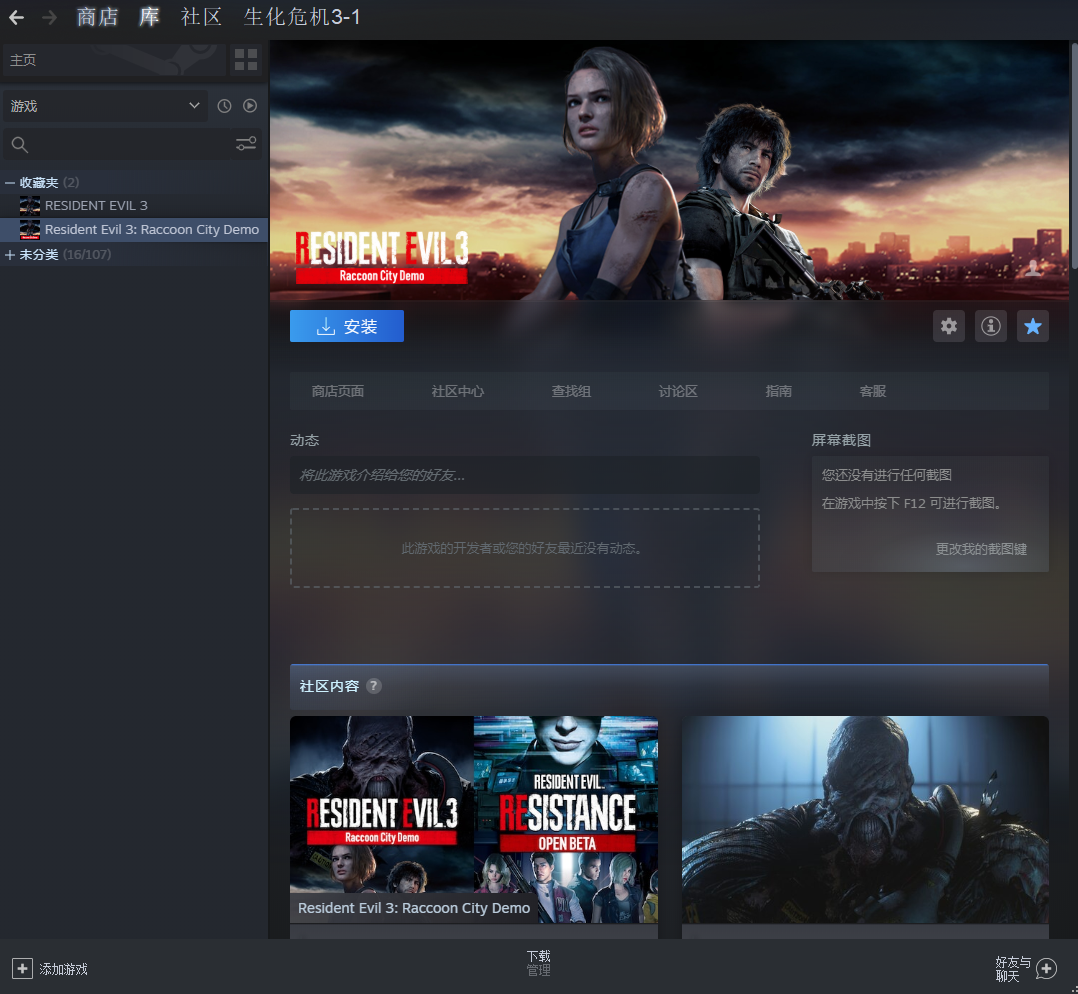Collapse the 收藏夹 category
This screenshot has width=1078, height=994.
10,182
